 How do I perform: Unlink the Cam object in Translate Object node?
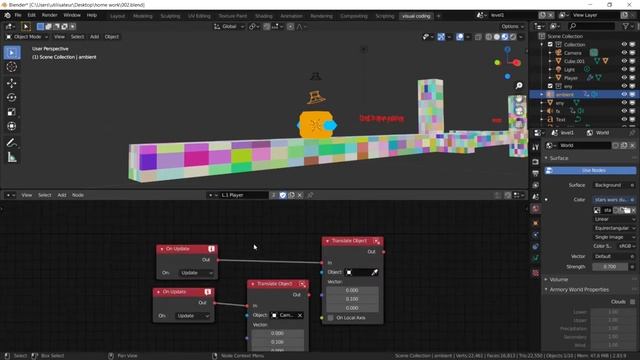pyautogui.click(x=300, y=315)
